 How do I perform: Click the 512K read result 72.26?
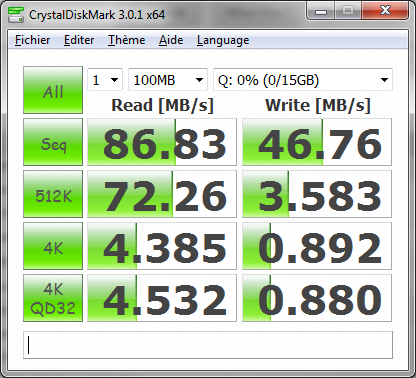(x=162, y=194)
